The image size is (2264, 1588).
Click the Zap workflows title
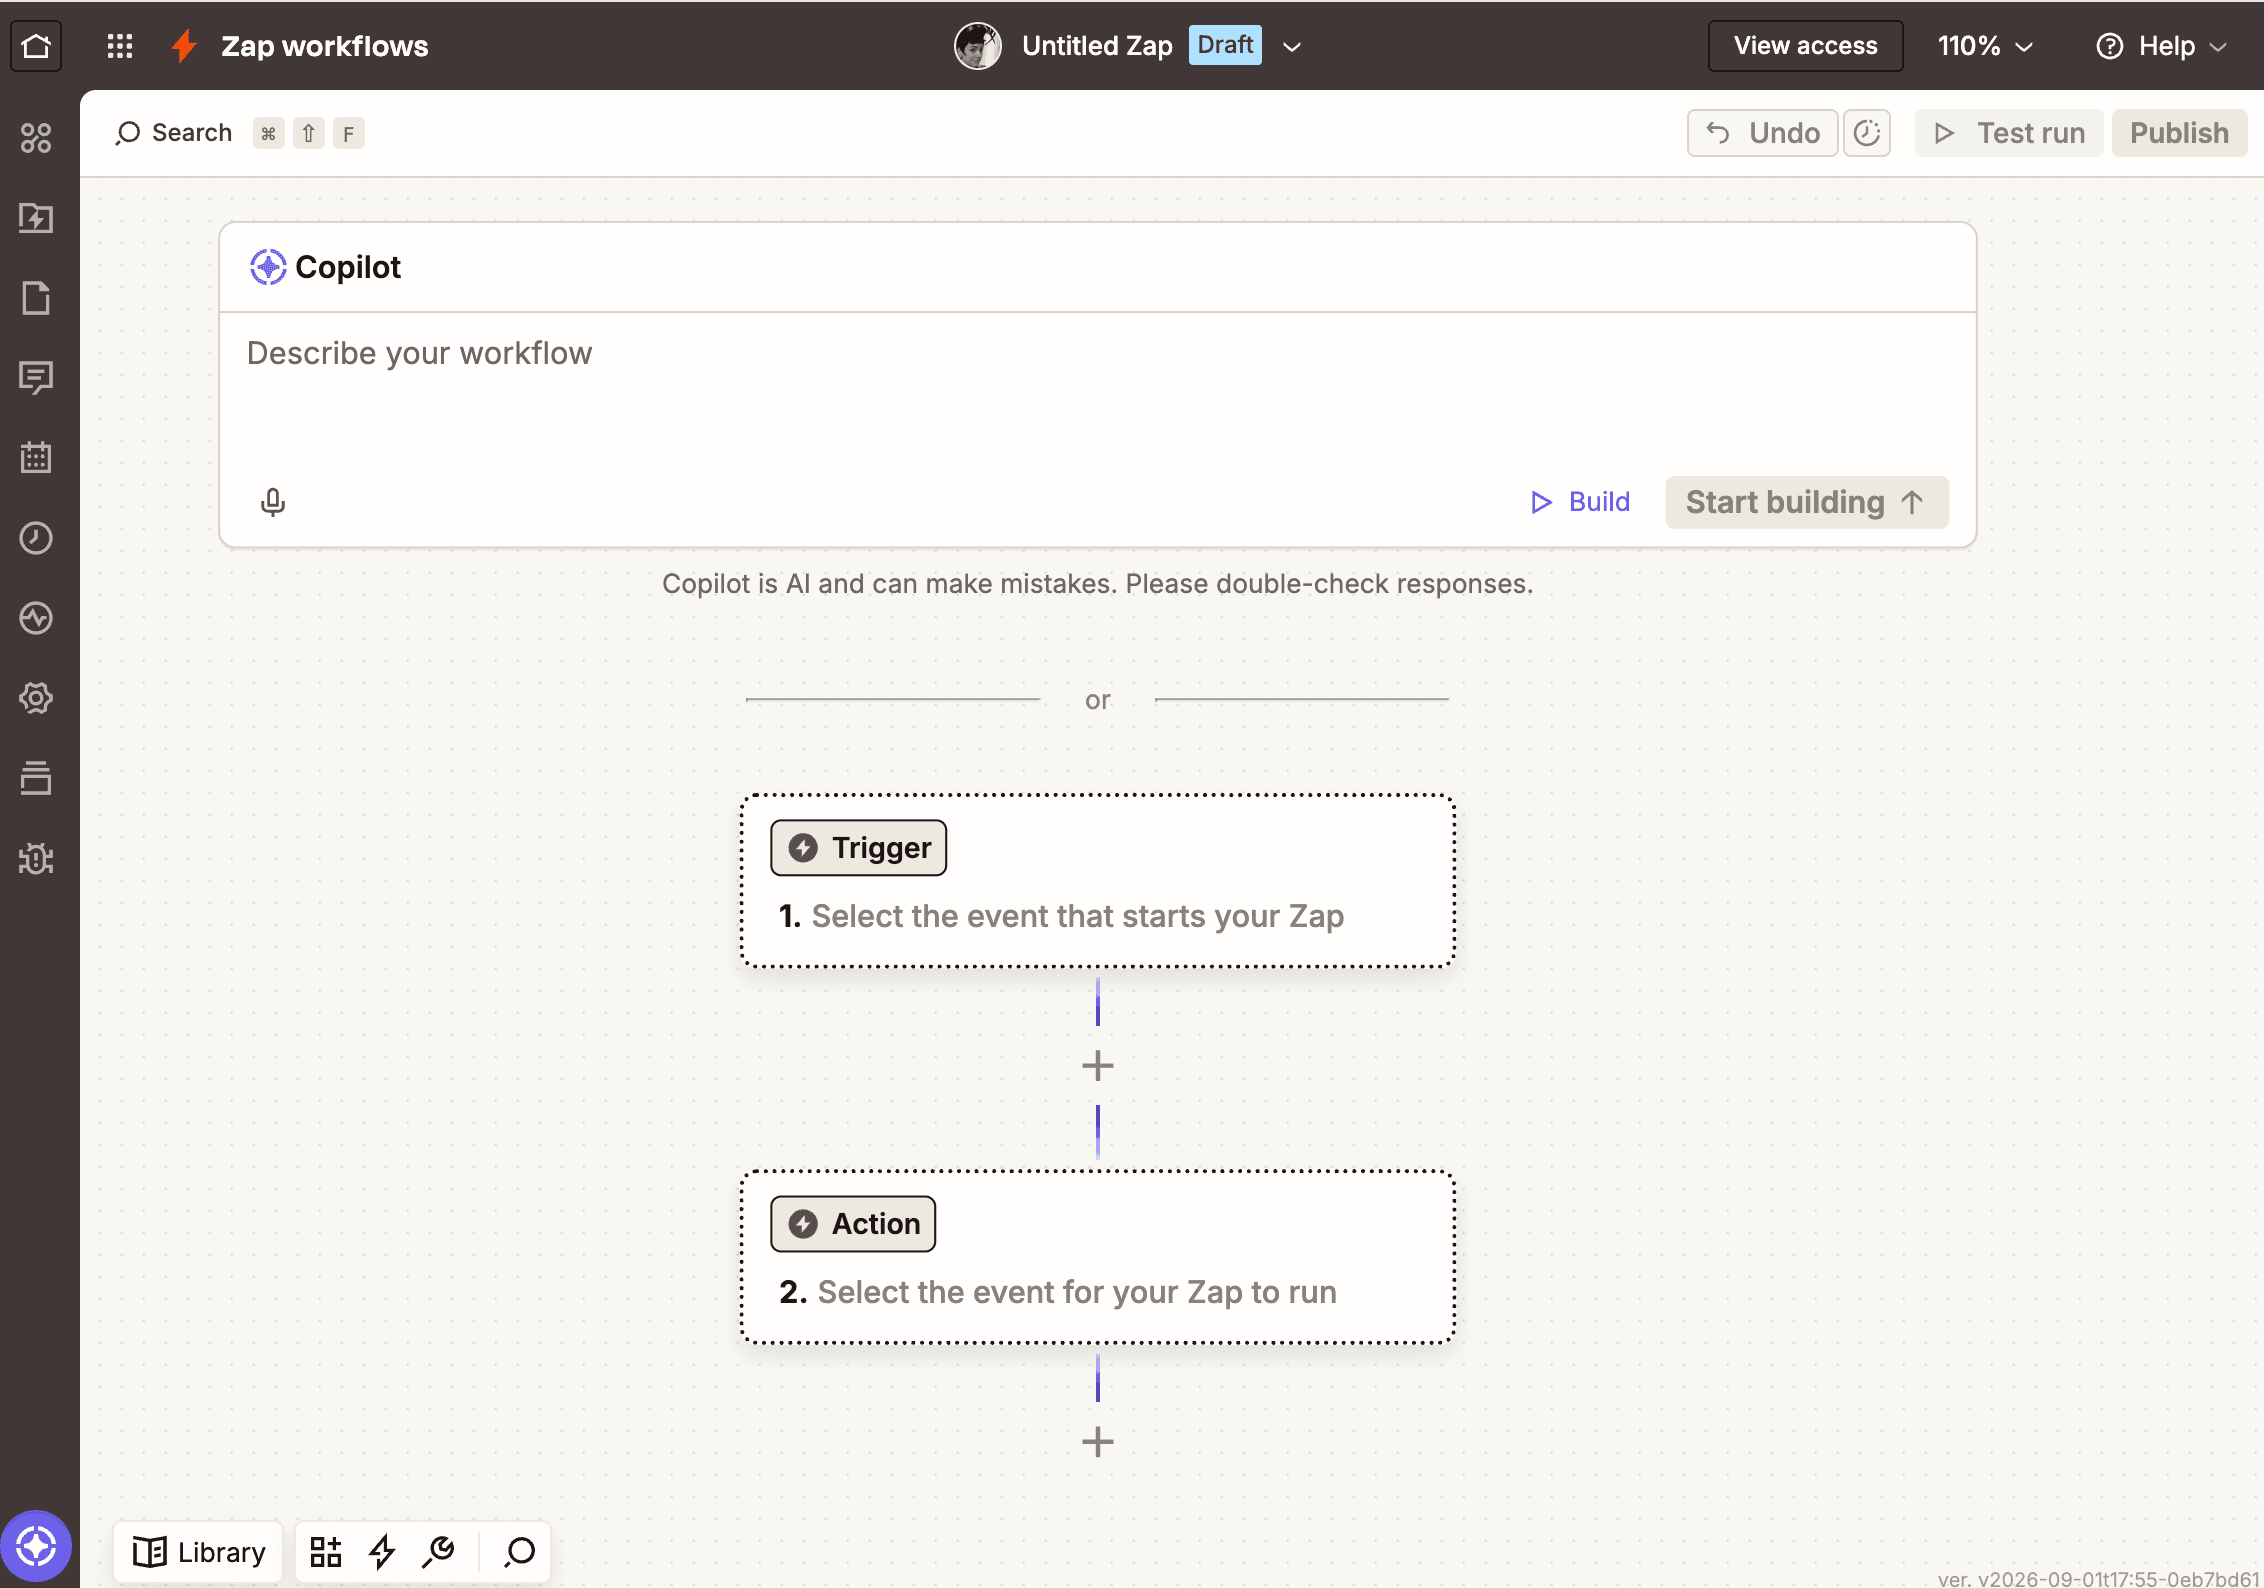pos(324,46)
